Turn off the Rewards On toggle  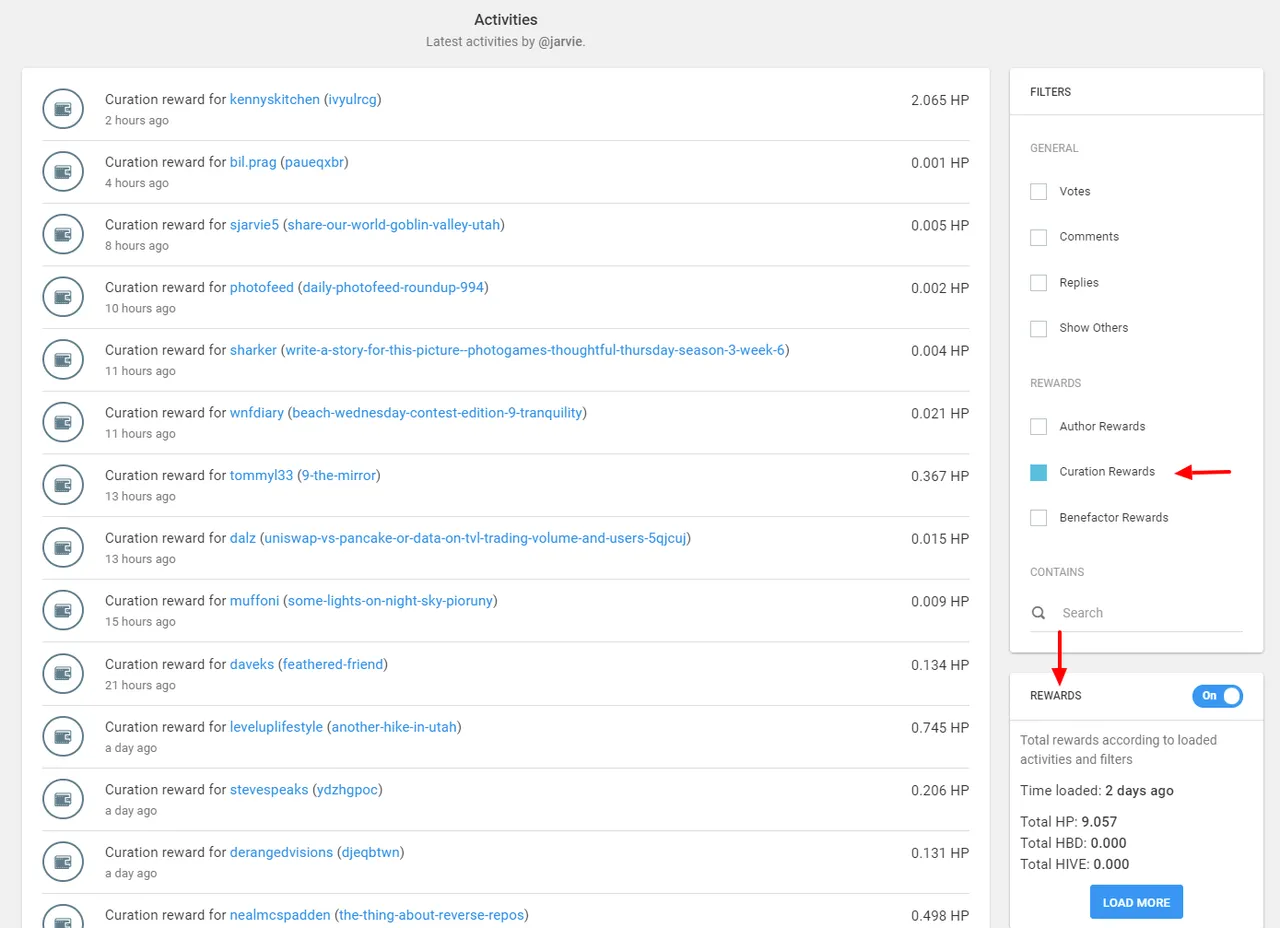coord(1217,696)
